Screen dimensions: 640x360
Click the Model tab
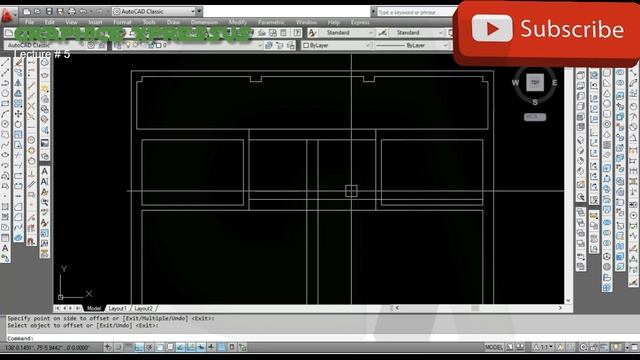[94, 309]
